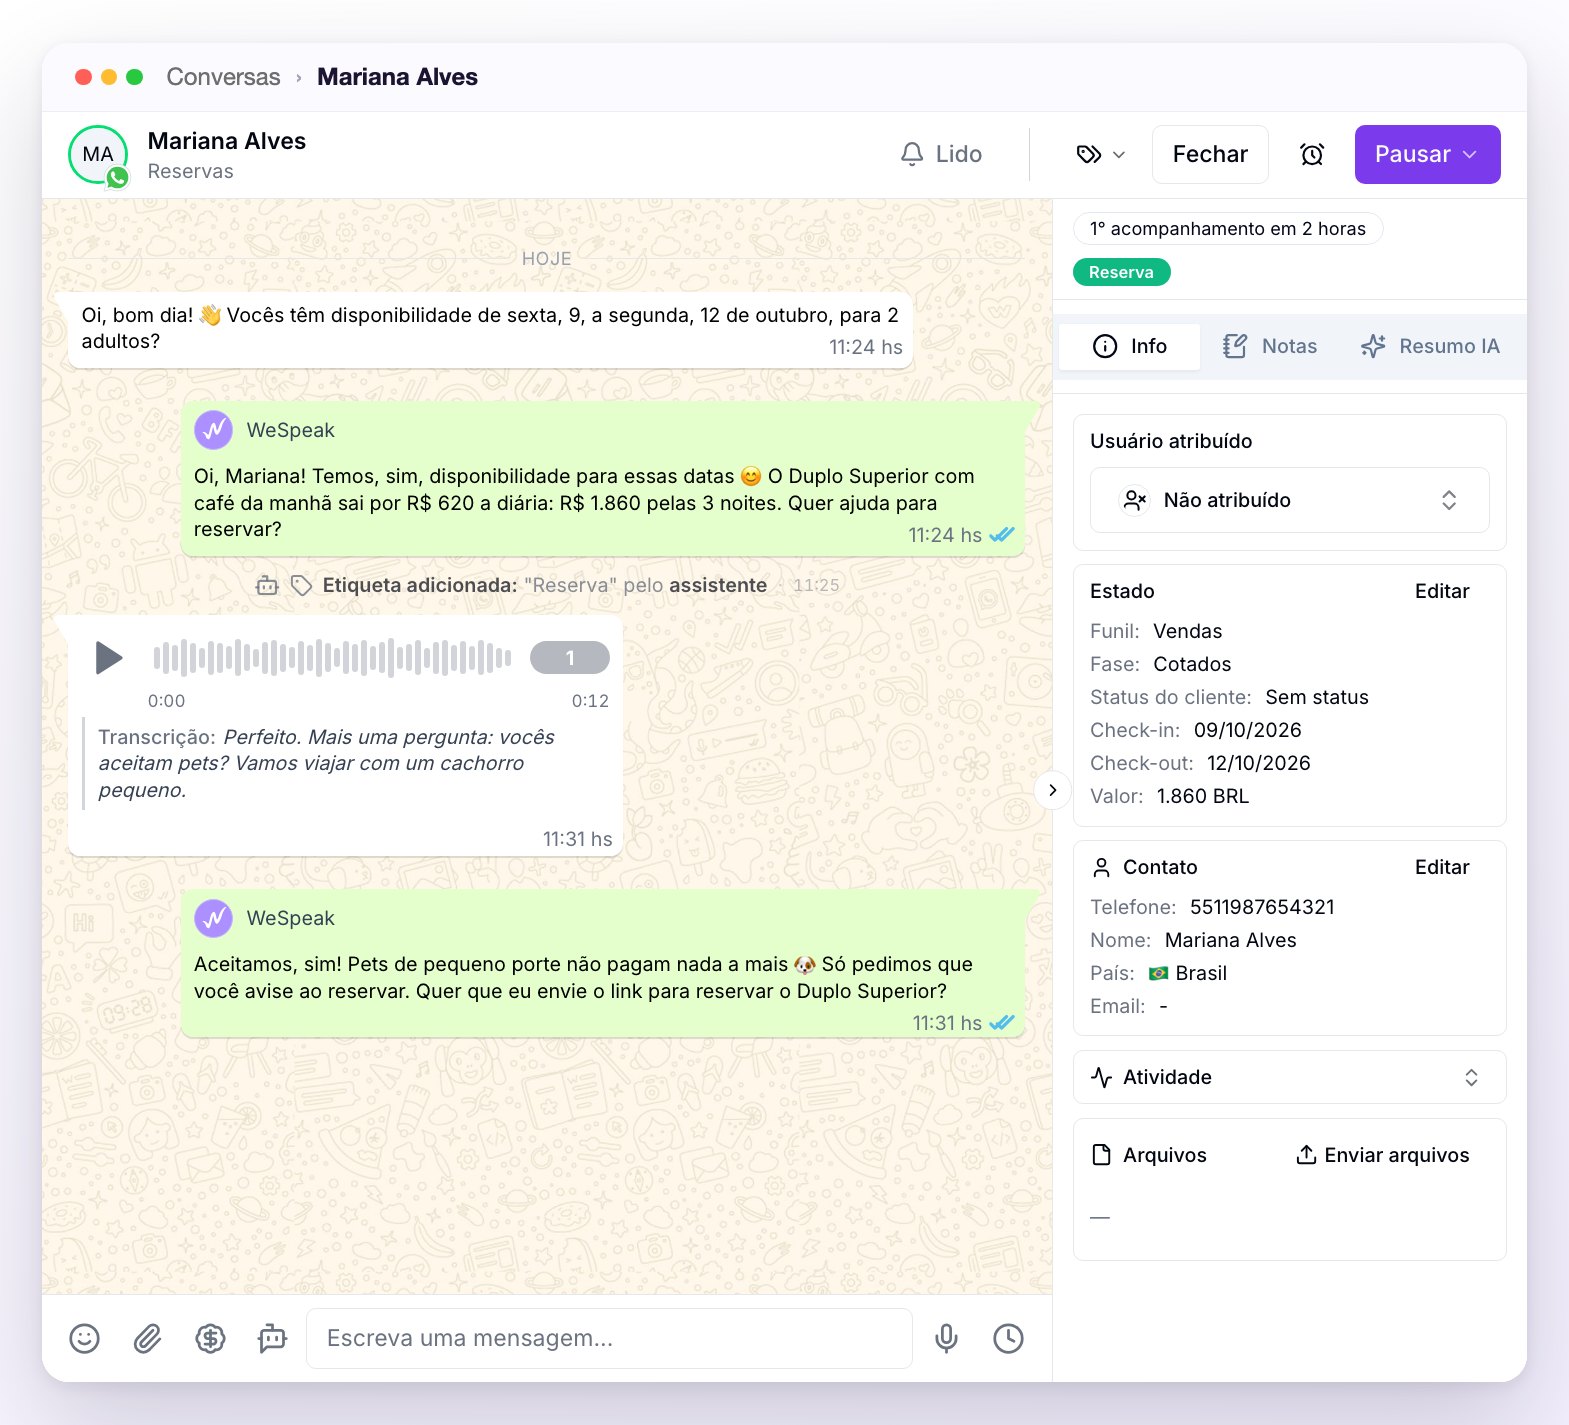The height and width of the screenshot is (1425, 1569).
Task: Click the Nome Mariana Alves contact value
Action: (x=1230, y=940)
